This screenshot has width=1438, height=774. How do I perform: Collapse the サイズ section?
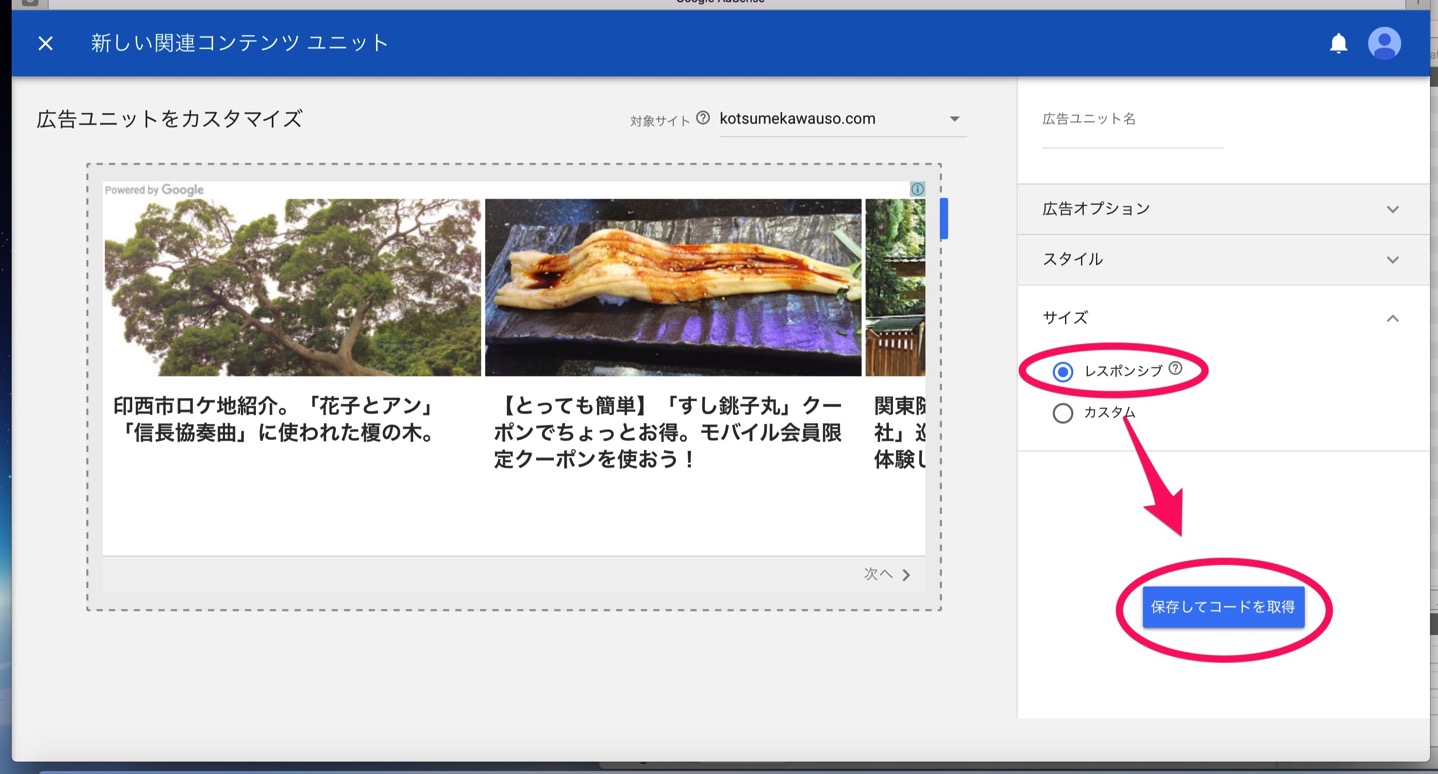pos(1223,318)
